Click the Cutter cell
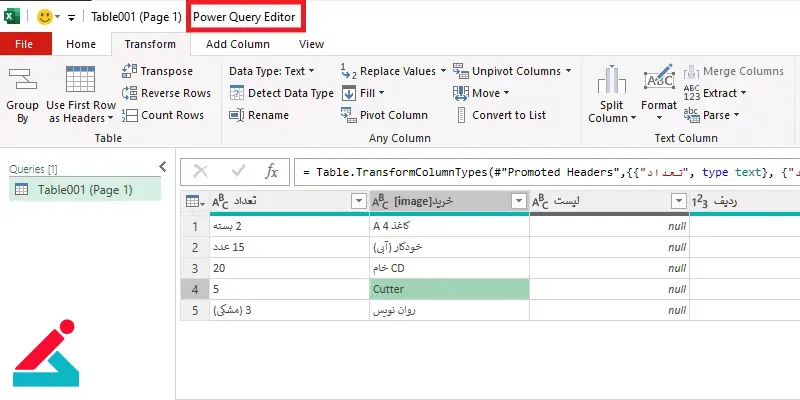The height and width of the screenshot is (400, 800). click(449, 289)
